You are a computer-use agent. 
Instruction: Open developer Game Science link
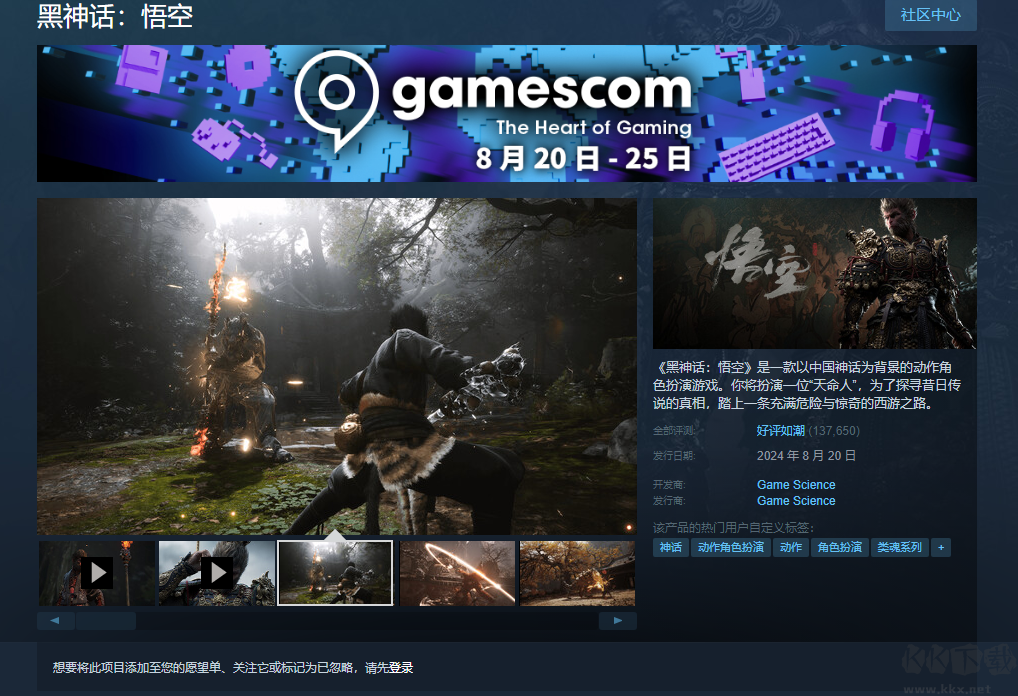click(796, 484)
